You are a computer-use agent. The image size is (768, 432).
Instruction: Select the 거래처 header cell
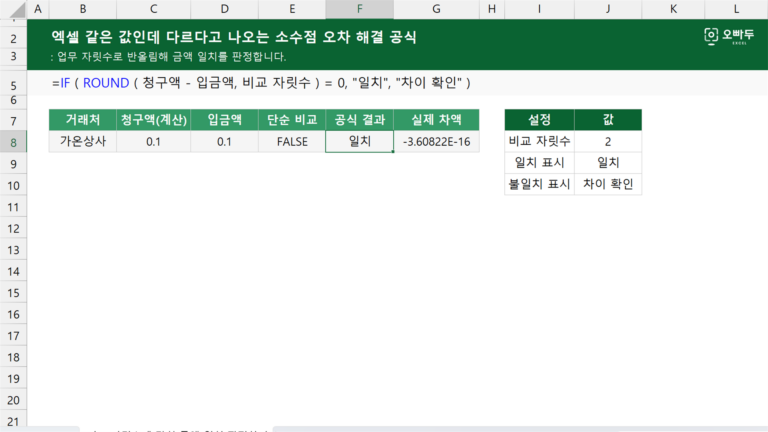(83, 120)
